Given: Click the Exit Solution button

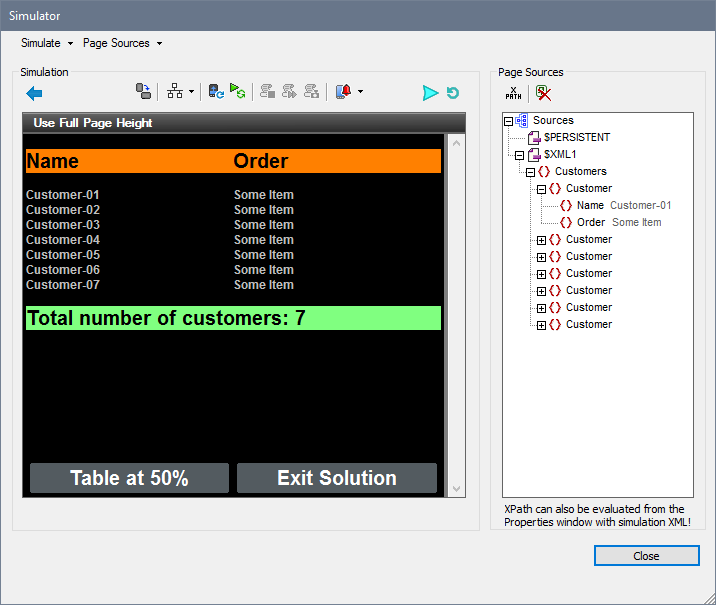Looking at the screenshot, I should point(337,478).
